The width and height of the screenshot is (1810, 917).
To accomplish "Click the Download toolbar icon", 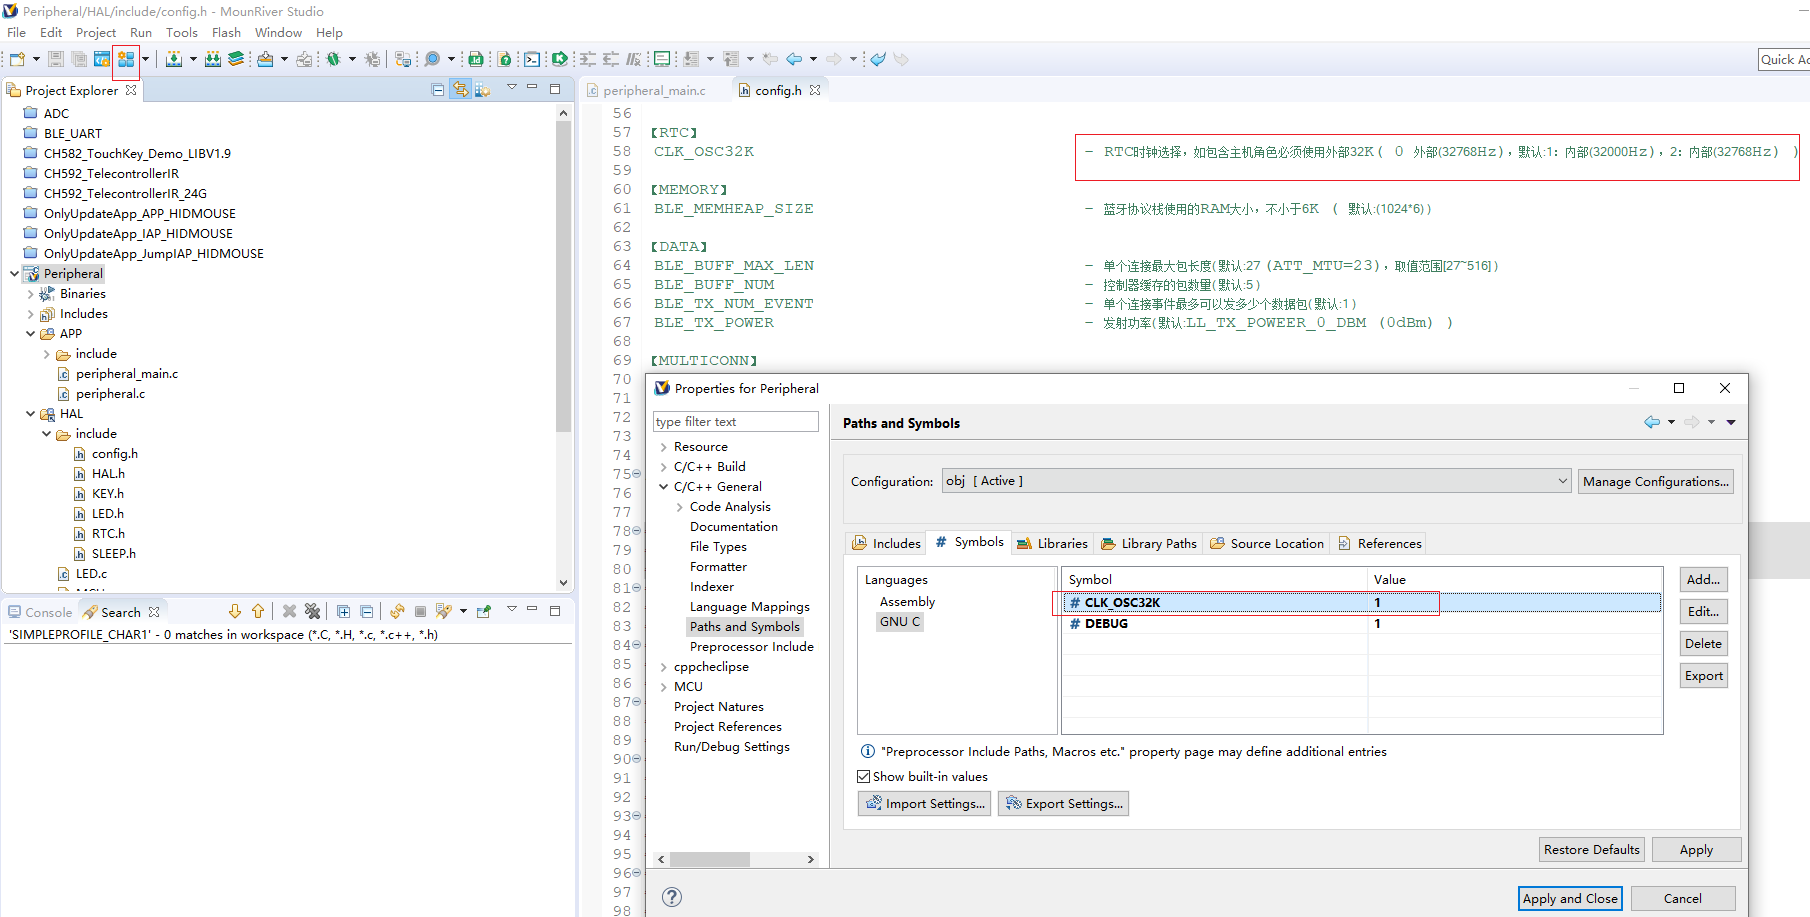I will point(265,59).
